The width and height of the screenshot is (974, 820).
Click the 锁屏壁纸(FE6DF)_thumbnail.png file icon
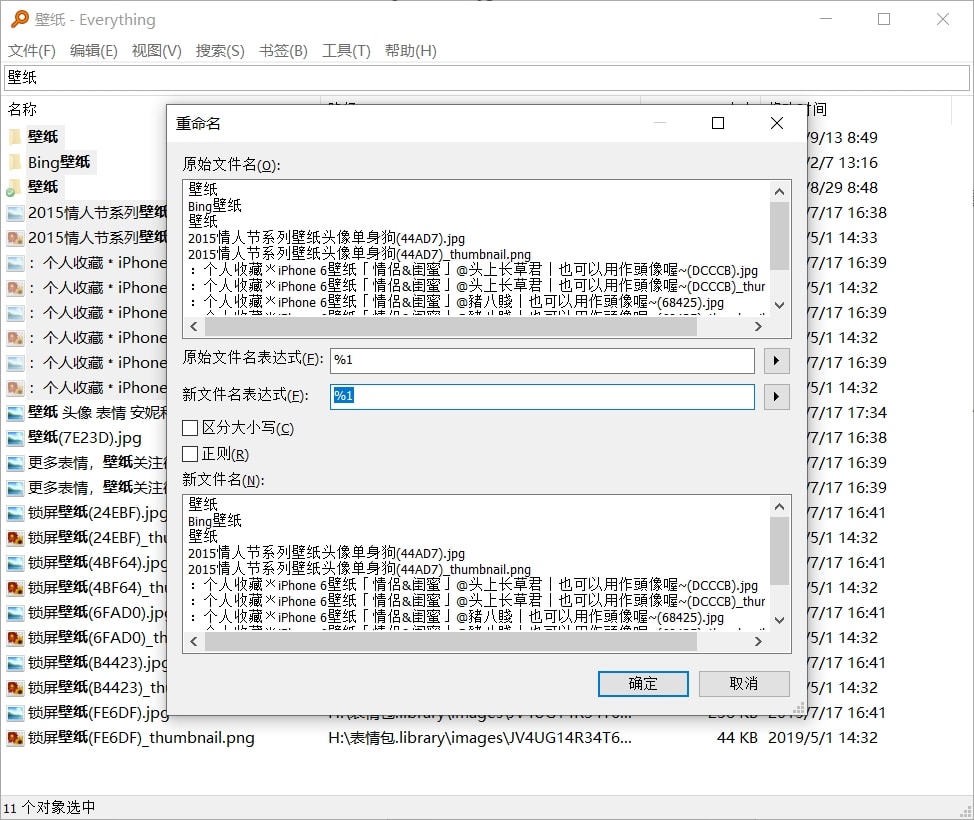[15, 738]
